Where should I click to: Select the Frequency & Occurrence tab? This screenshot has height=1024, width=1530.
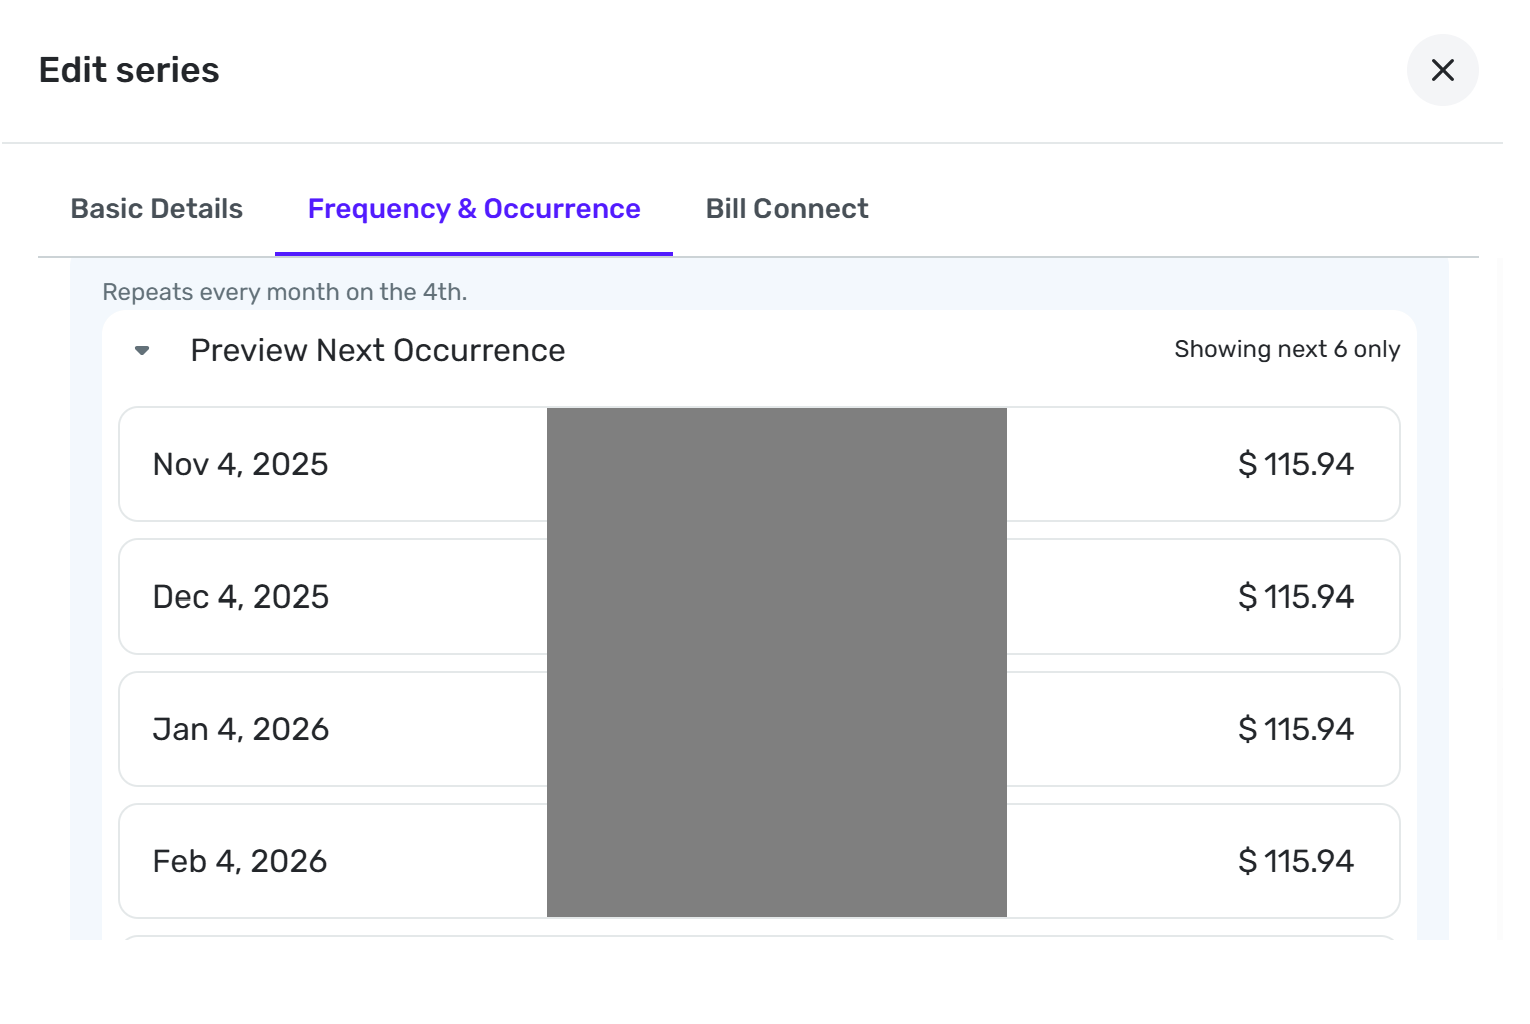[x=474, y=209]
